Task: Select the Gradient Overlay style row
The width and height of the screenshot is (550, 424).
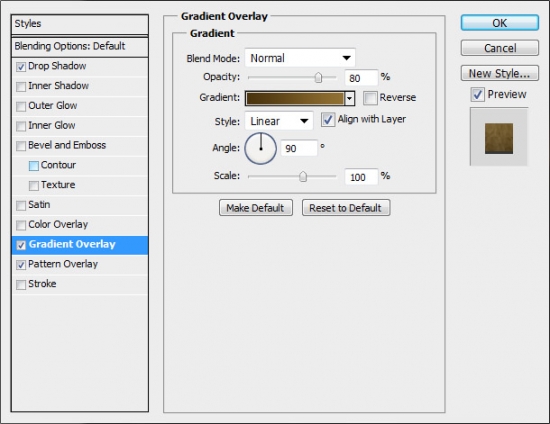Action: tap(80, 245)
